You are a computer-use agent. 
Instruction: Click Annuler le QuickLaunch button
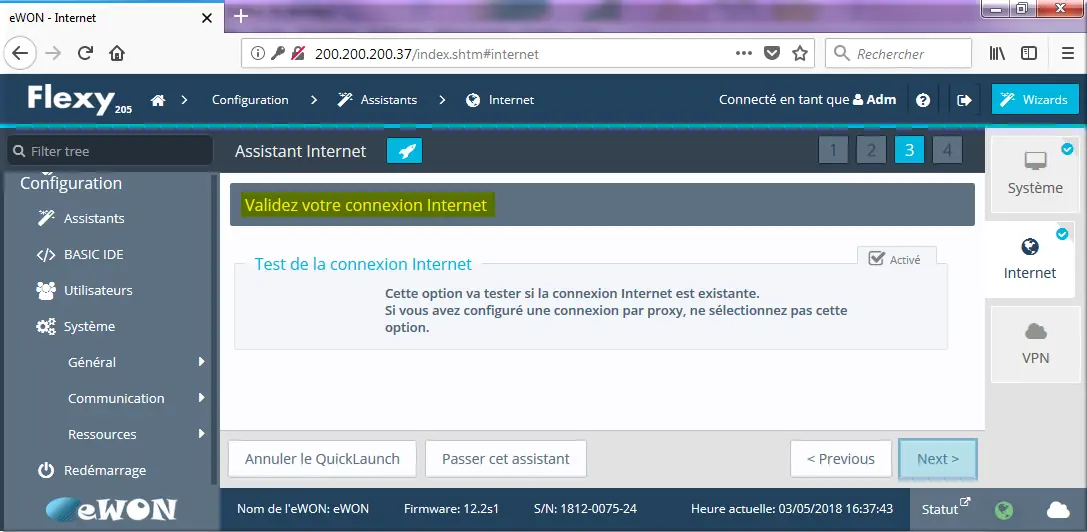point(322,458)
